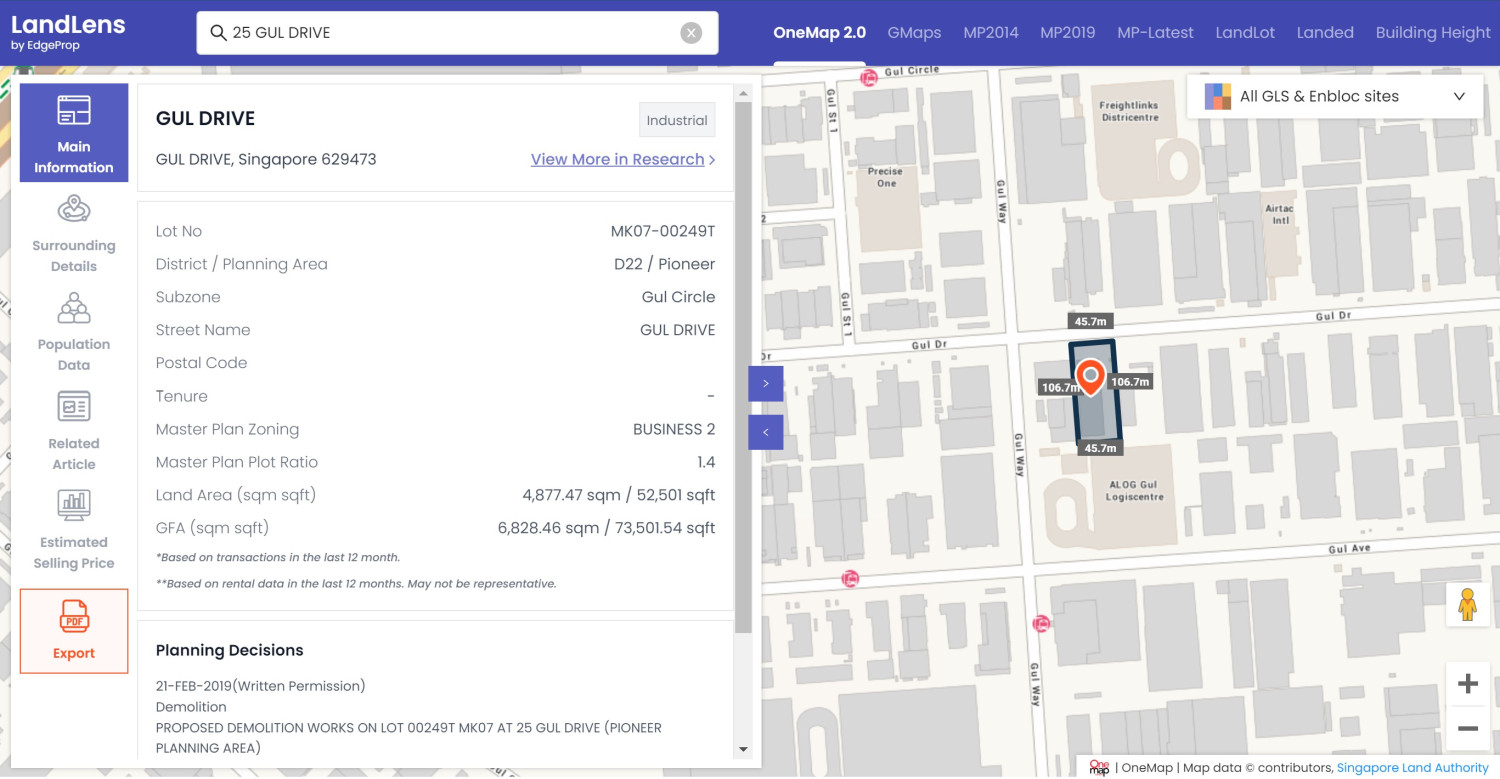The width and height of the screenshot is (1500, 779).
Task: Switch to Building Height layer
Action: [x=1432, y=33]
